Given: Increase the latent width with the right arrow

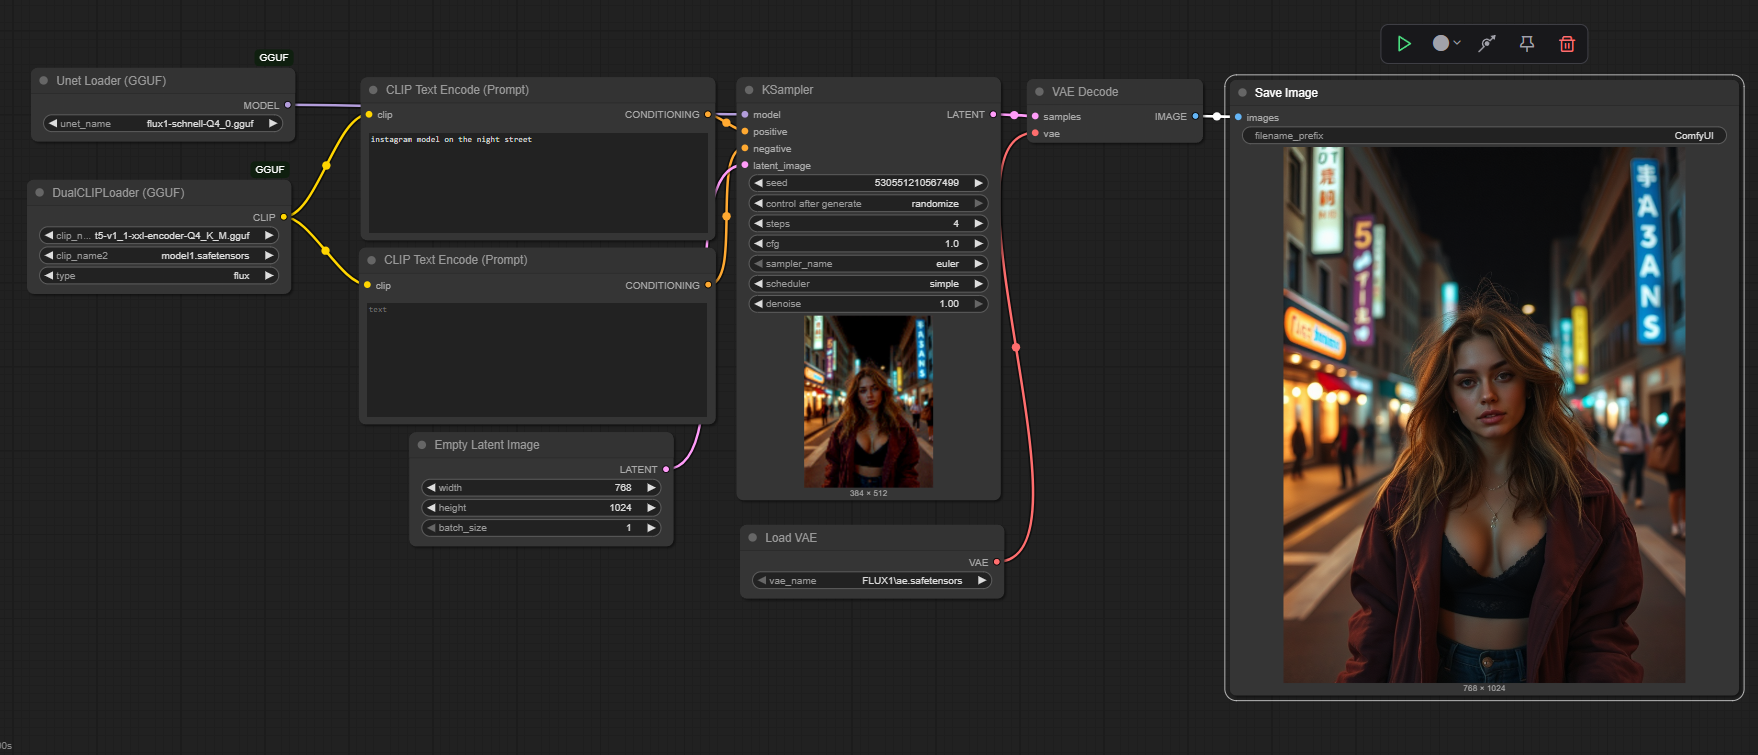Looking at the screenshot, I should (x=651, y=488).
